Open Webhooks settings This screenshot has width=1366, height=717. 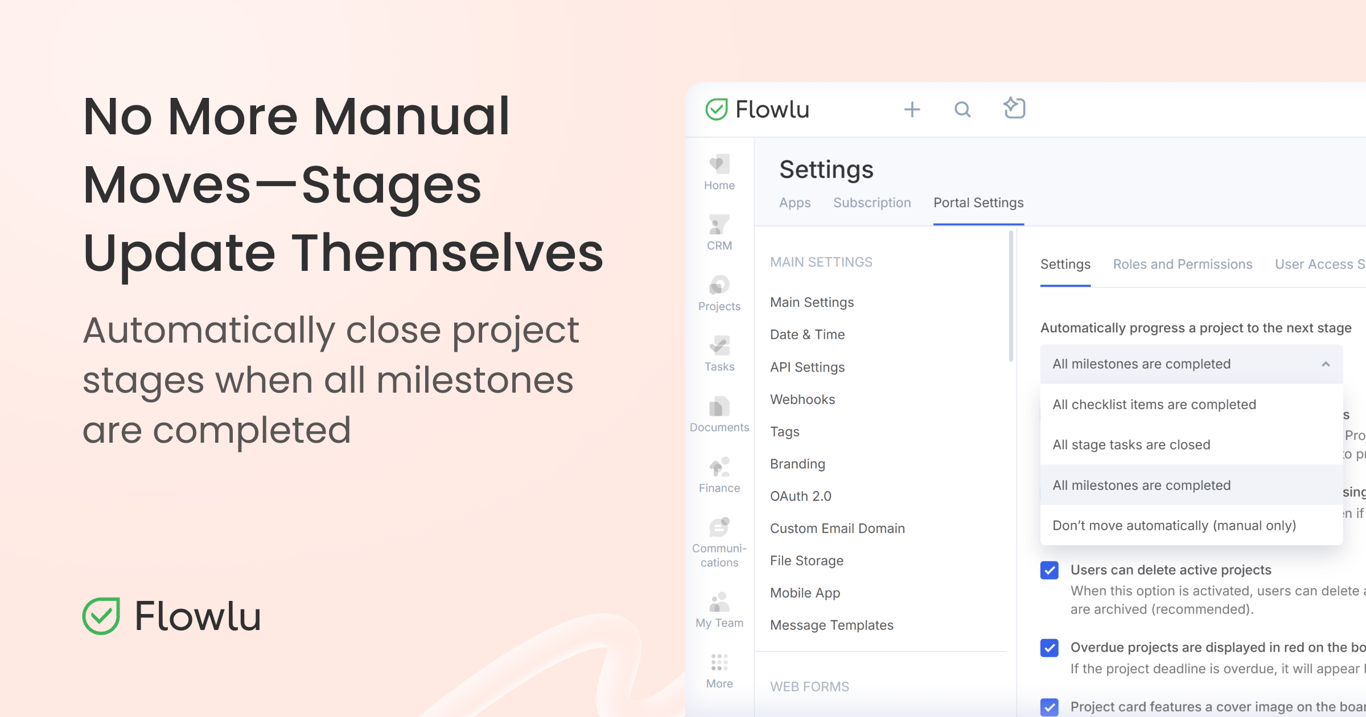802,399
